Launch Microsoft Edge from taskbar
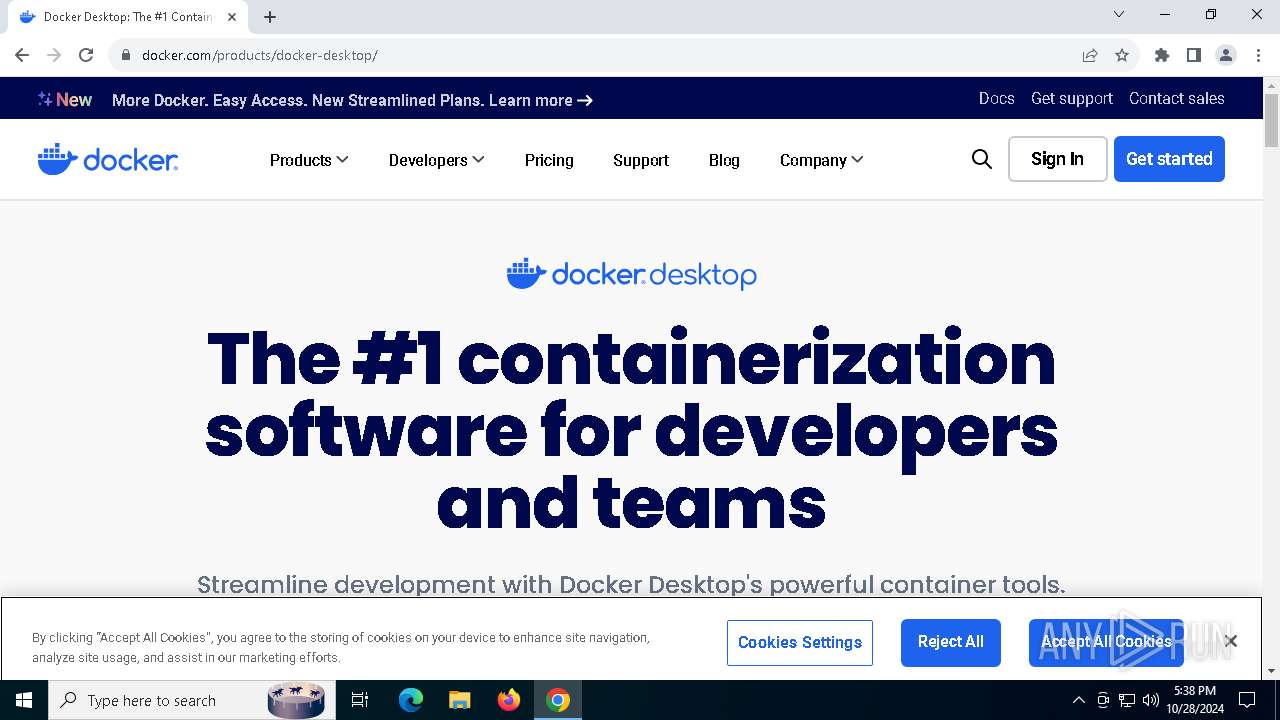Viewport: 1280px width, 720px height. pos(411,700)
